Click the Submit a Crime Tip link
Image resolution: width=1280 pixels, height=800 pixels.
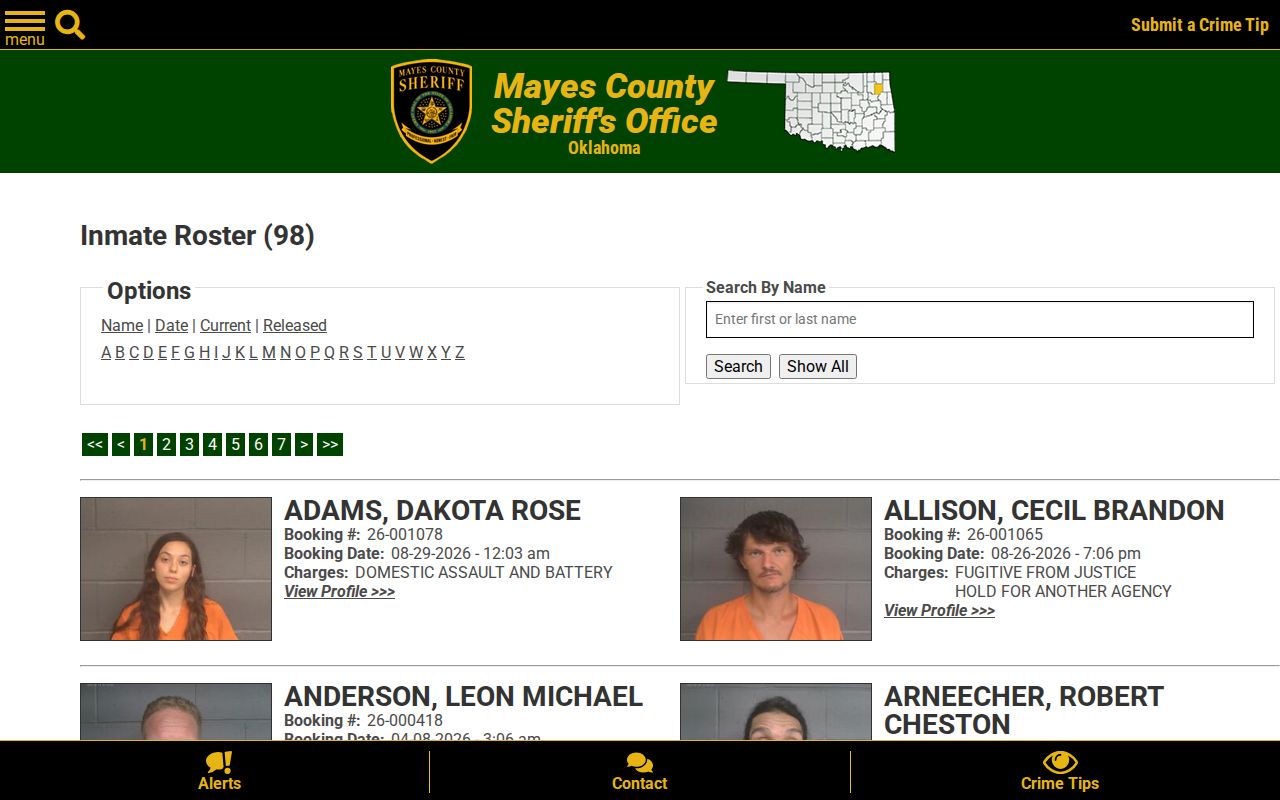coord(1200,25)
